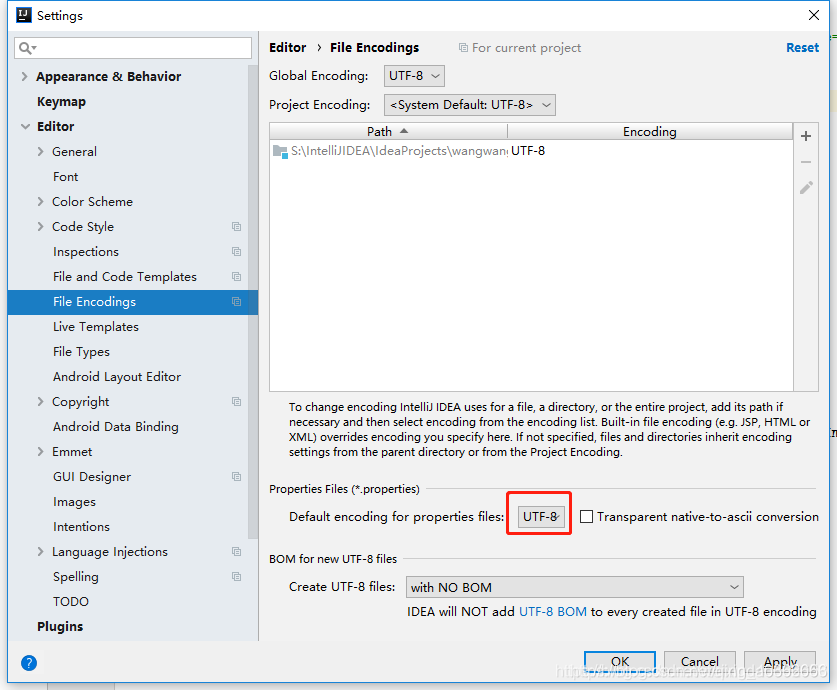Select File Encodings in the breadcrumb header
Screen dimensions: 837x690
374,47
